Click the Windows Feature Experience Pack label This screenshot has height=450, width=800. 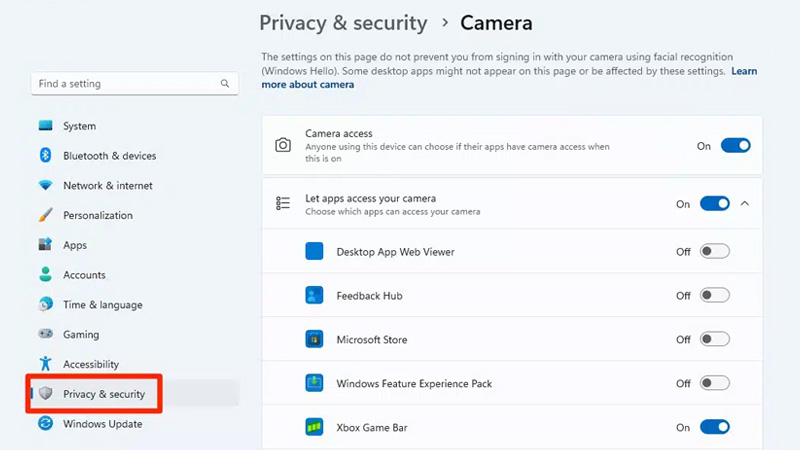414,383
